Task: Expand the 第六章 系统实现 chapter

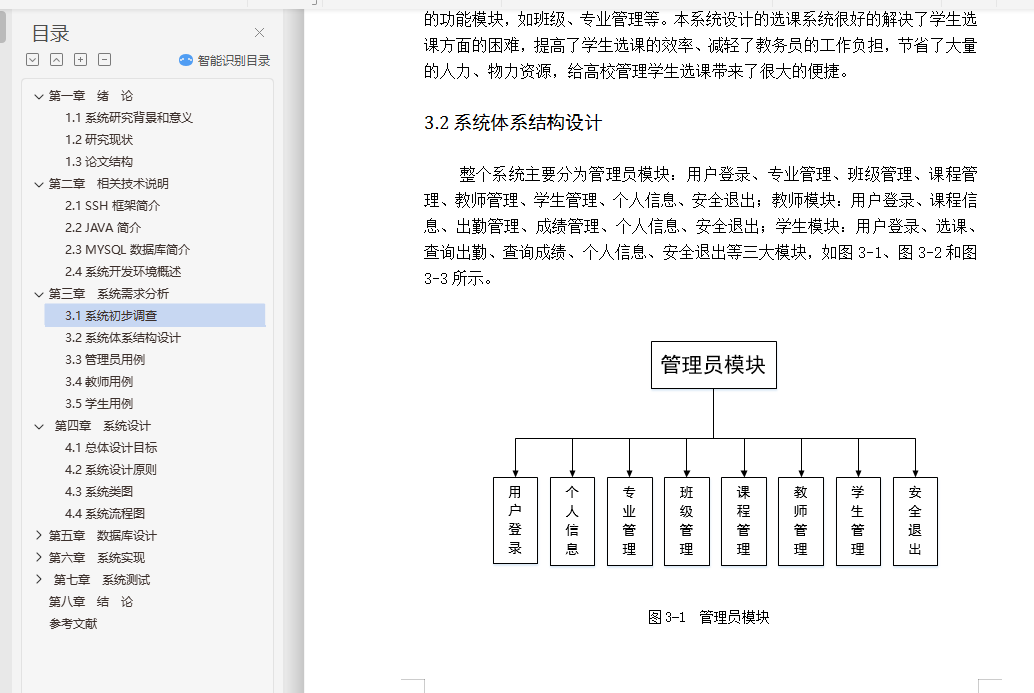Action: 39,558
